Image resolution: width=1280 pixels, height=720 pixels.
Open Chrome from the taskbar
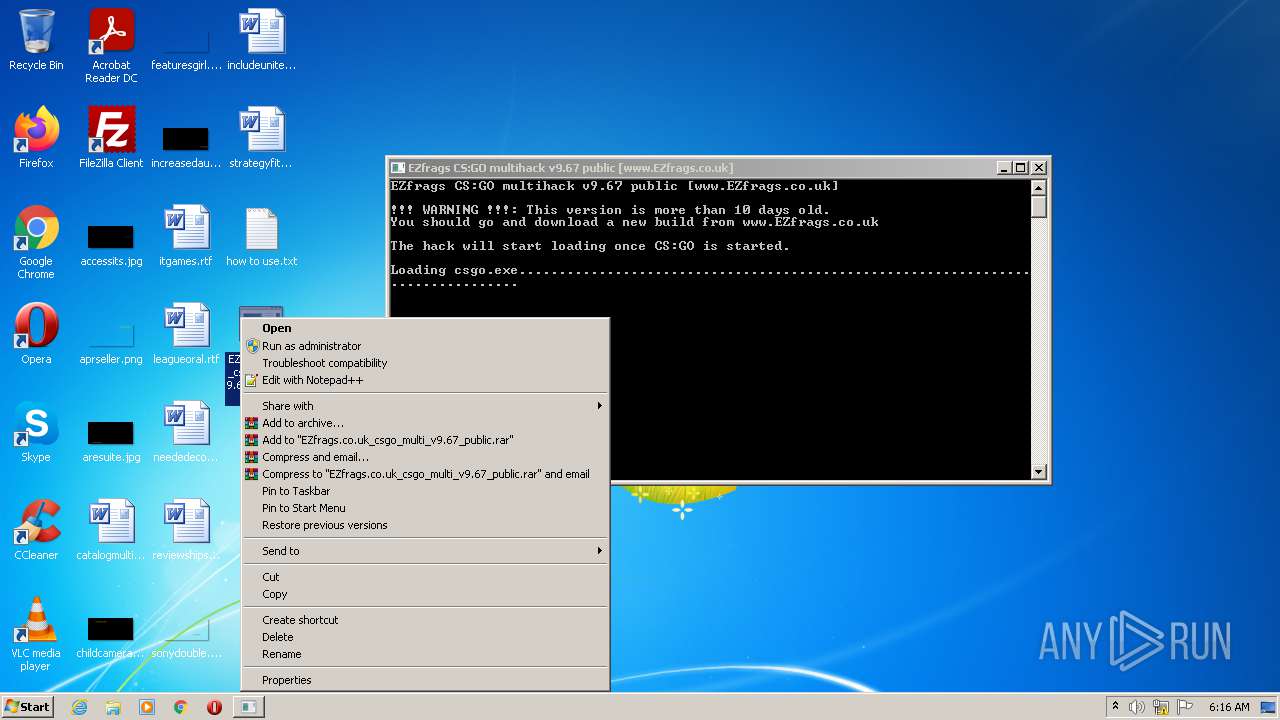(181, 707)
